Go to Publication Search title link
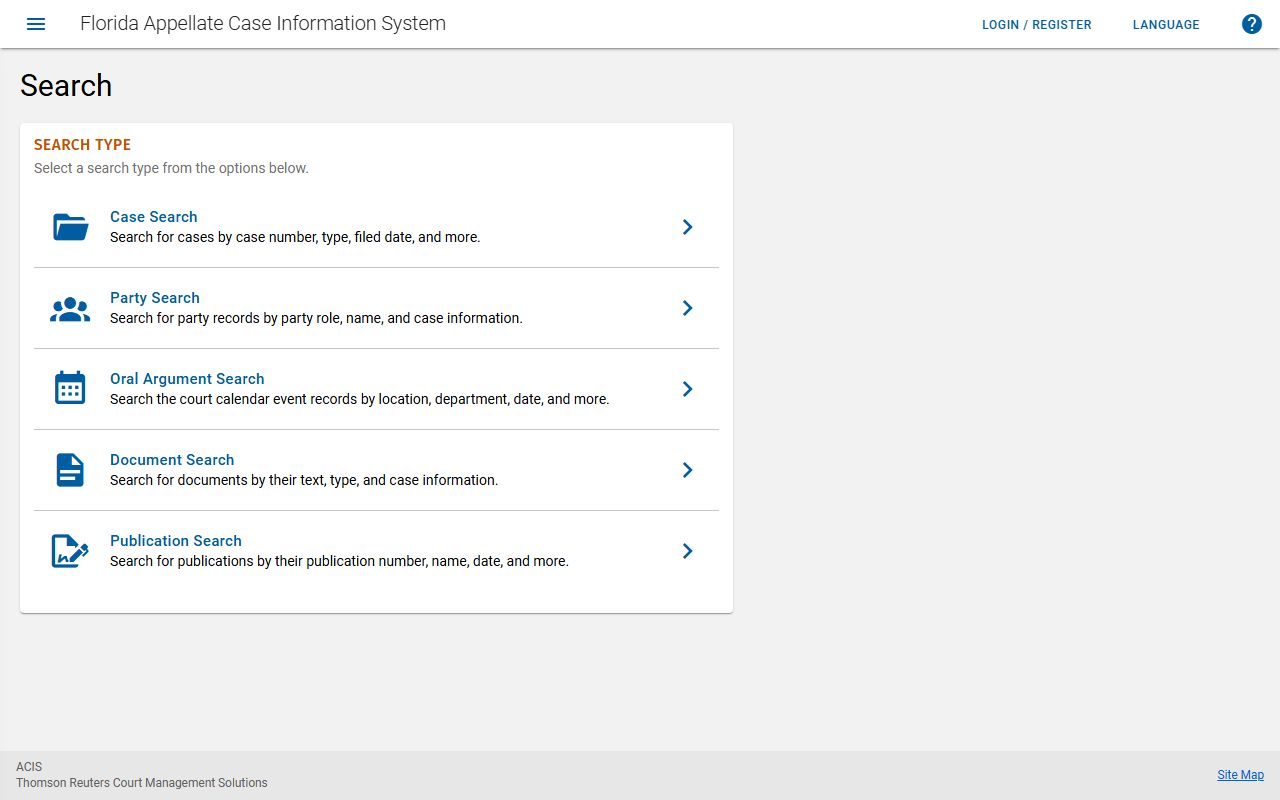1280x800 pixels. pyautogui.click(x=176, y=541)
